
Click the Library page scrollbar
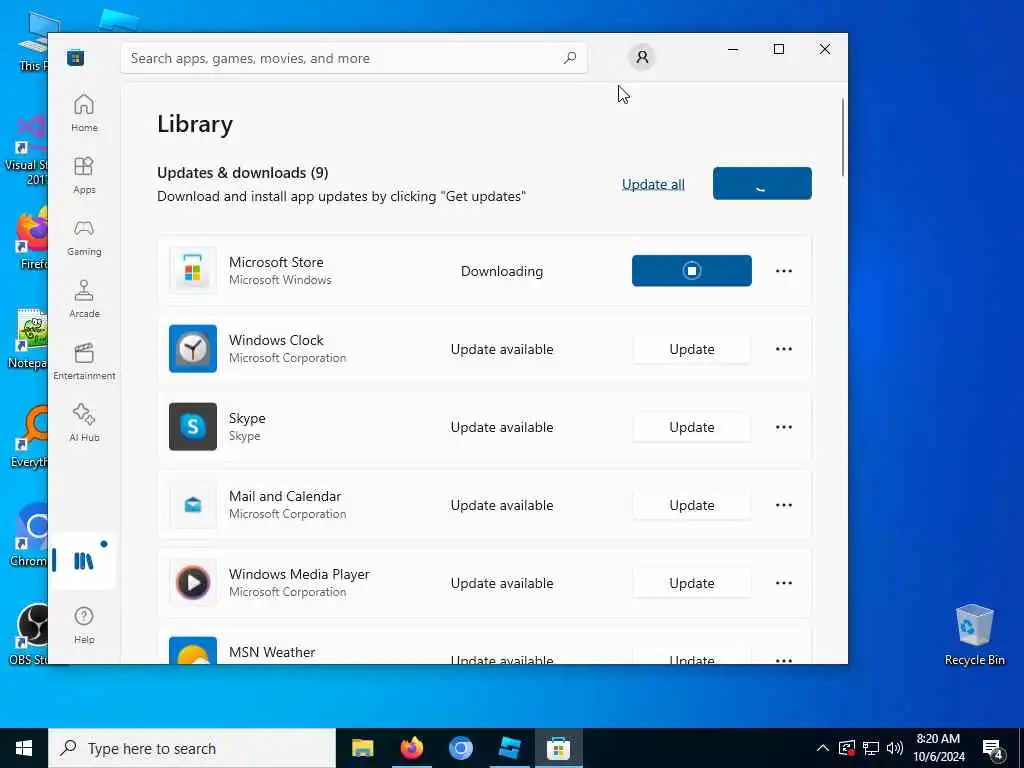843,137
